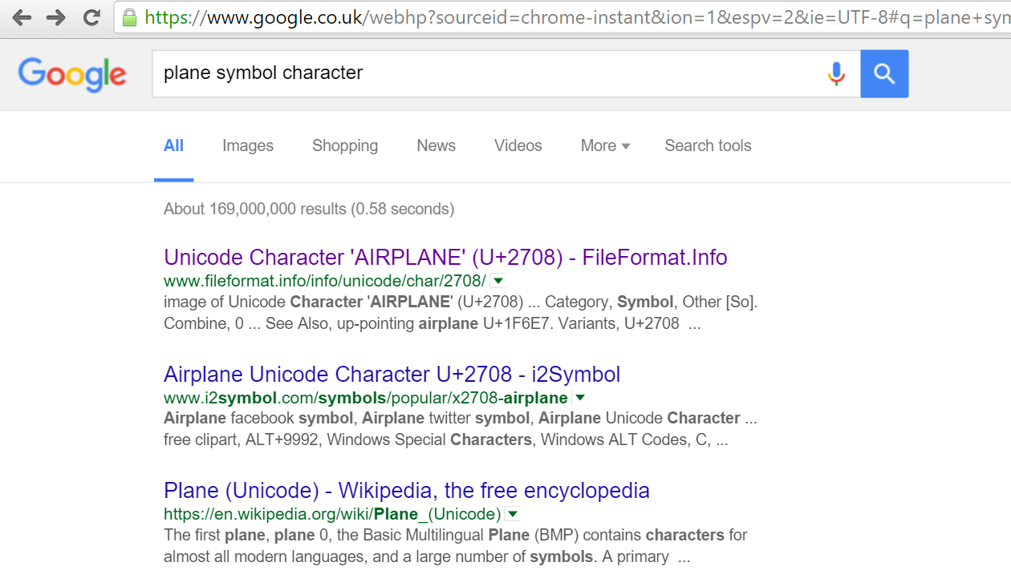Image resolution: width=1011 pixels, height=574 pixels.
Task: Open the Plane (Unicode) Wikipedia result
Action: [x=406, y=490]
